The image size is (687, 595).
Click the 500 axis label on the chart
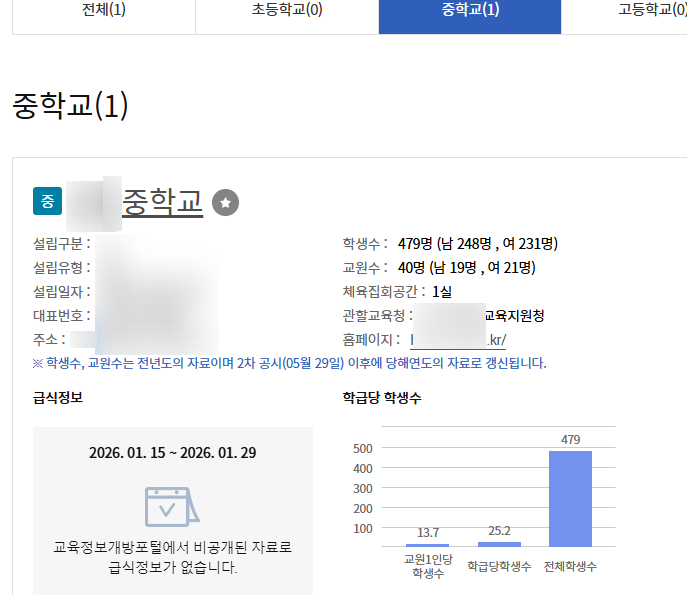click(363, 449)
